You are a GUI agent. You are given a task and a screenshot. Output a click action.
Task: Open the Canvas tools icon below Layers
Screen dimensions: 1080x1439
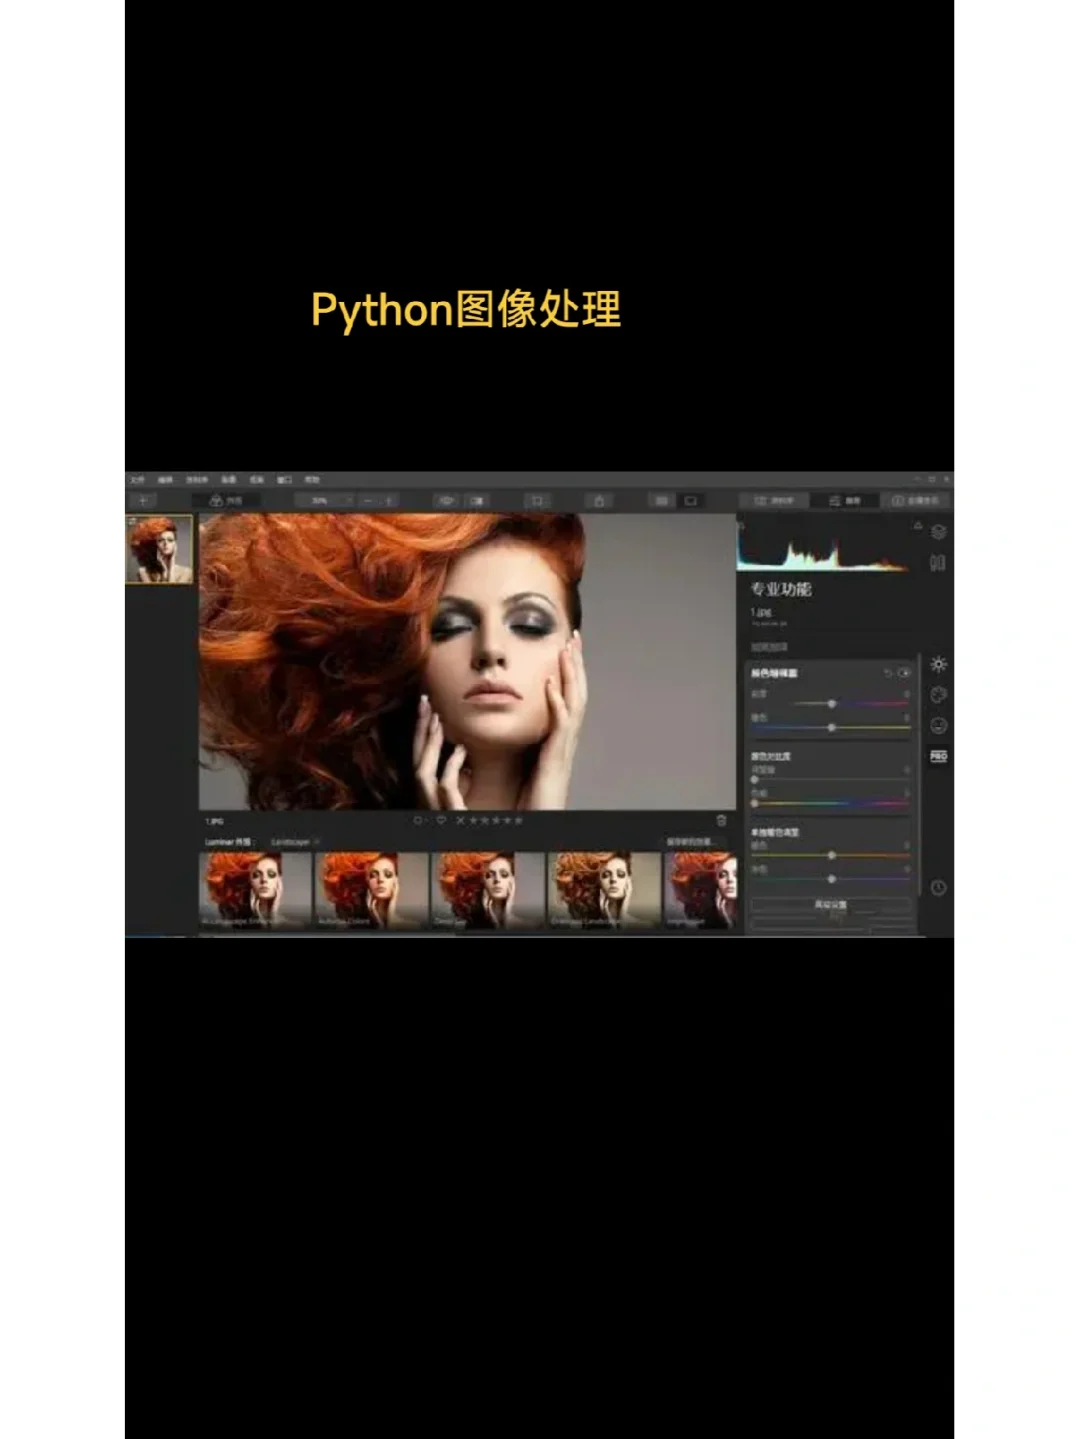(938, 563)
